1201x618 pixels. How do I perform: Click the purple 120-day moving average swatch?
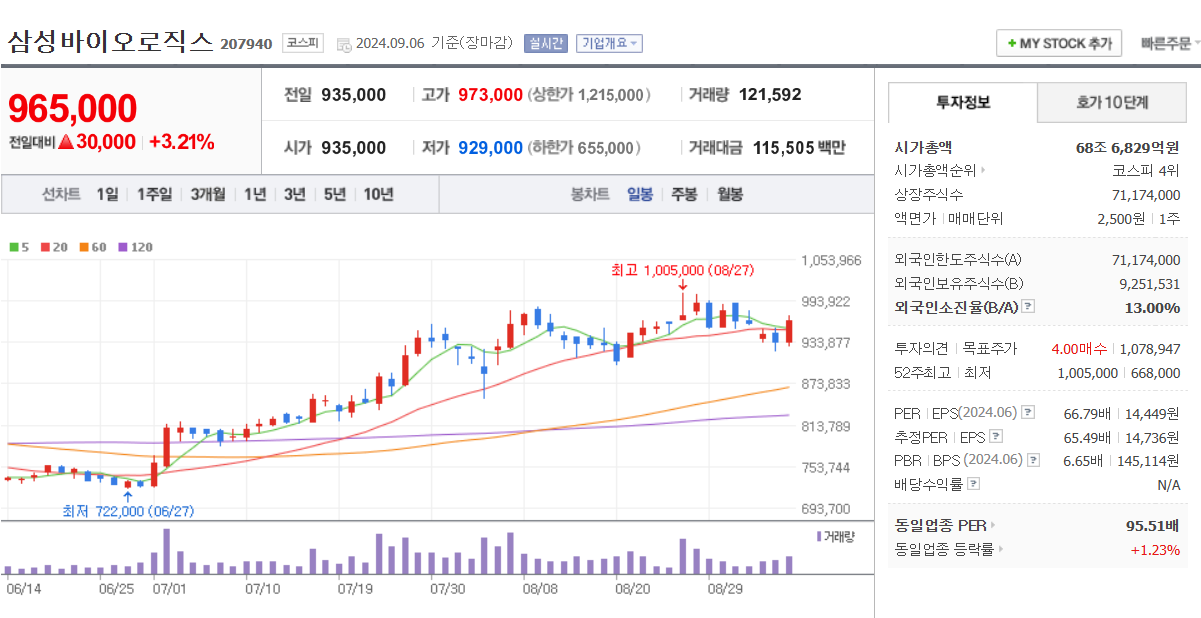click(122, 246)
